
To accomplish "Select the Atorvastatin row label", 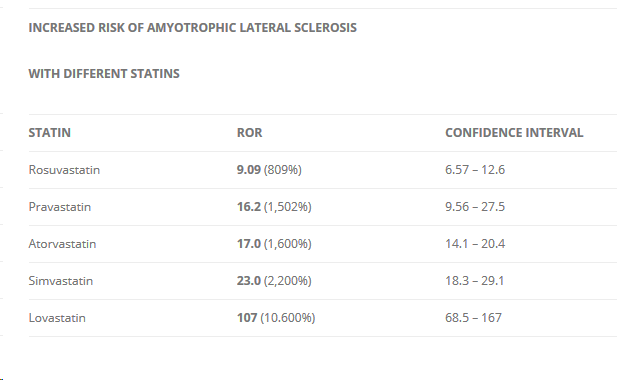I will (x=62, y=244).
